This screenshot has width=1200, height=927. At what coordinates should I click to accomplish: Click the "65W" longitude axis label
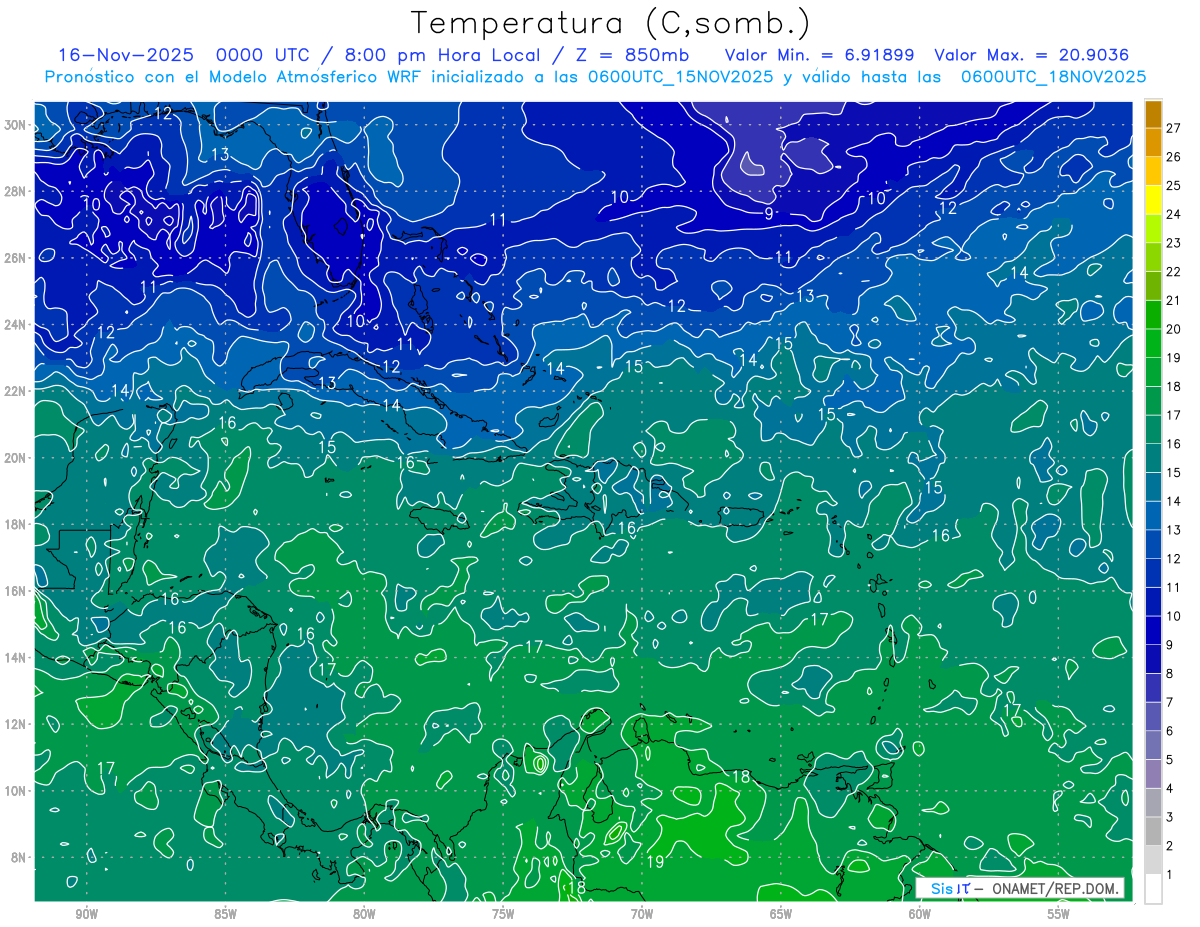(781, 914)
